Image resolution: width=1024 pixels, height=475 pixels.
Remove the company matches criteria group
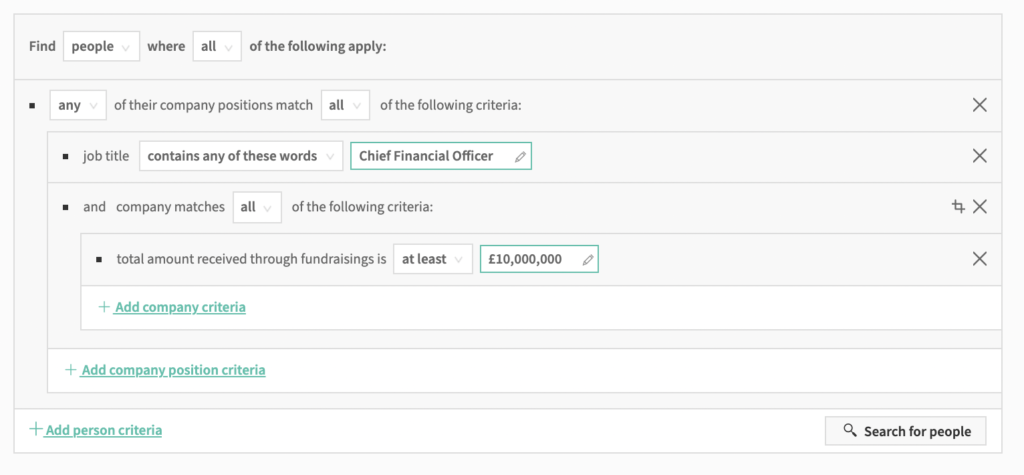tap(980, 207)
